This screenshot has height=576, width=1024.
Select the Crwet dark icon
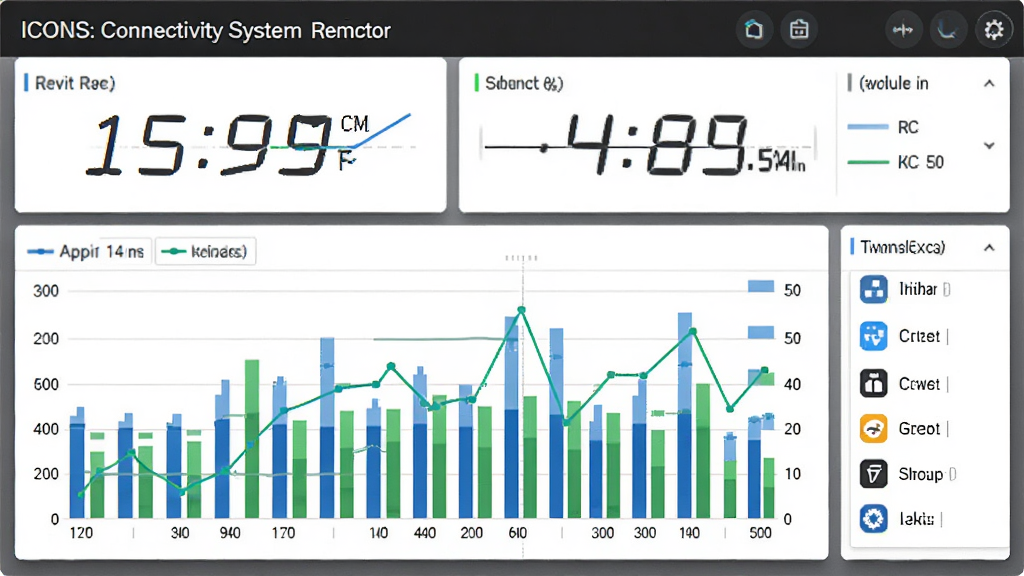coord(873,383)
